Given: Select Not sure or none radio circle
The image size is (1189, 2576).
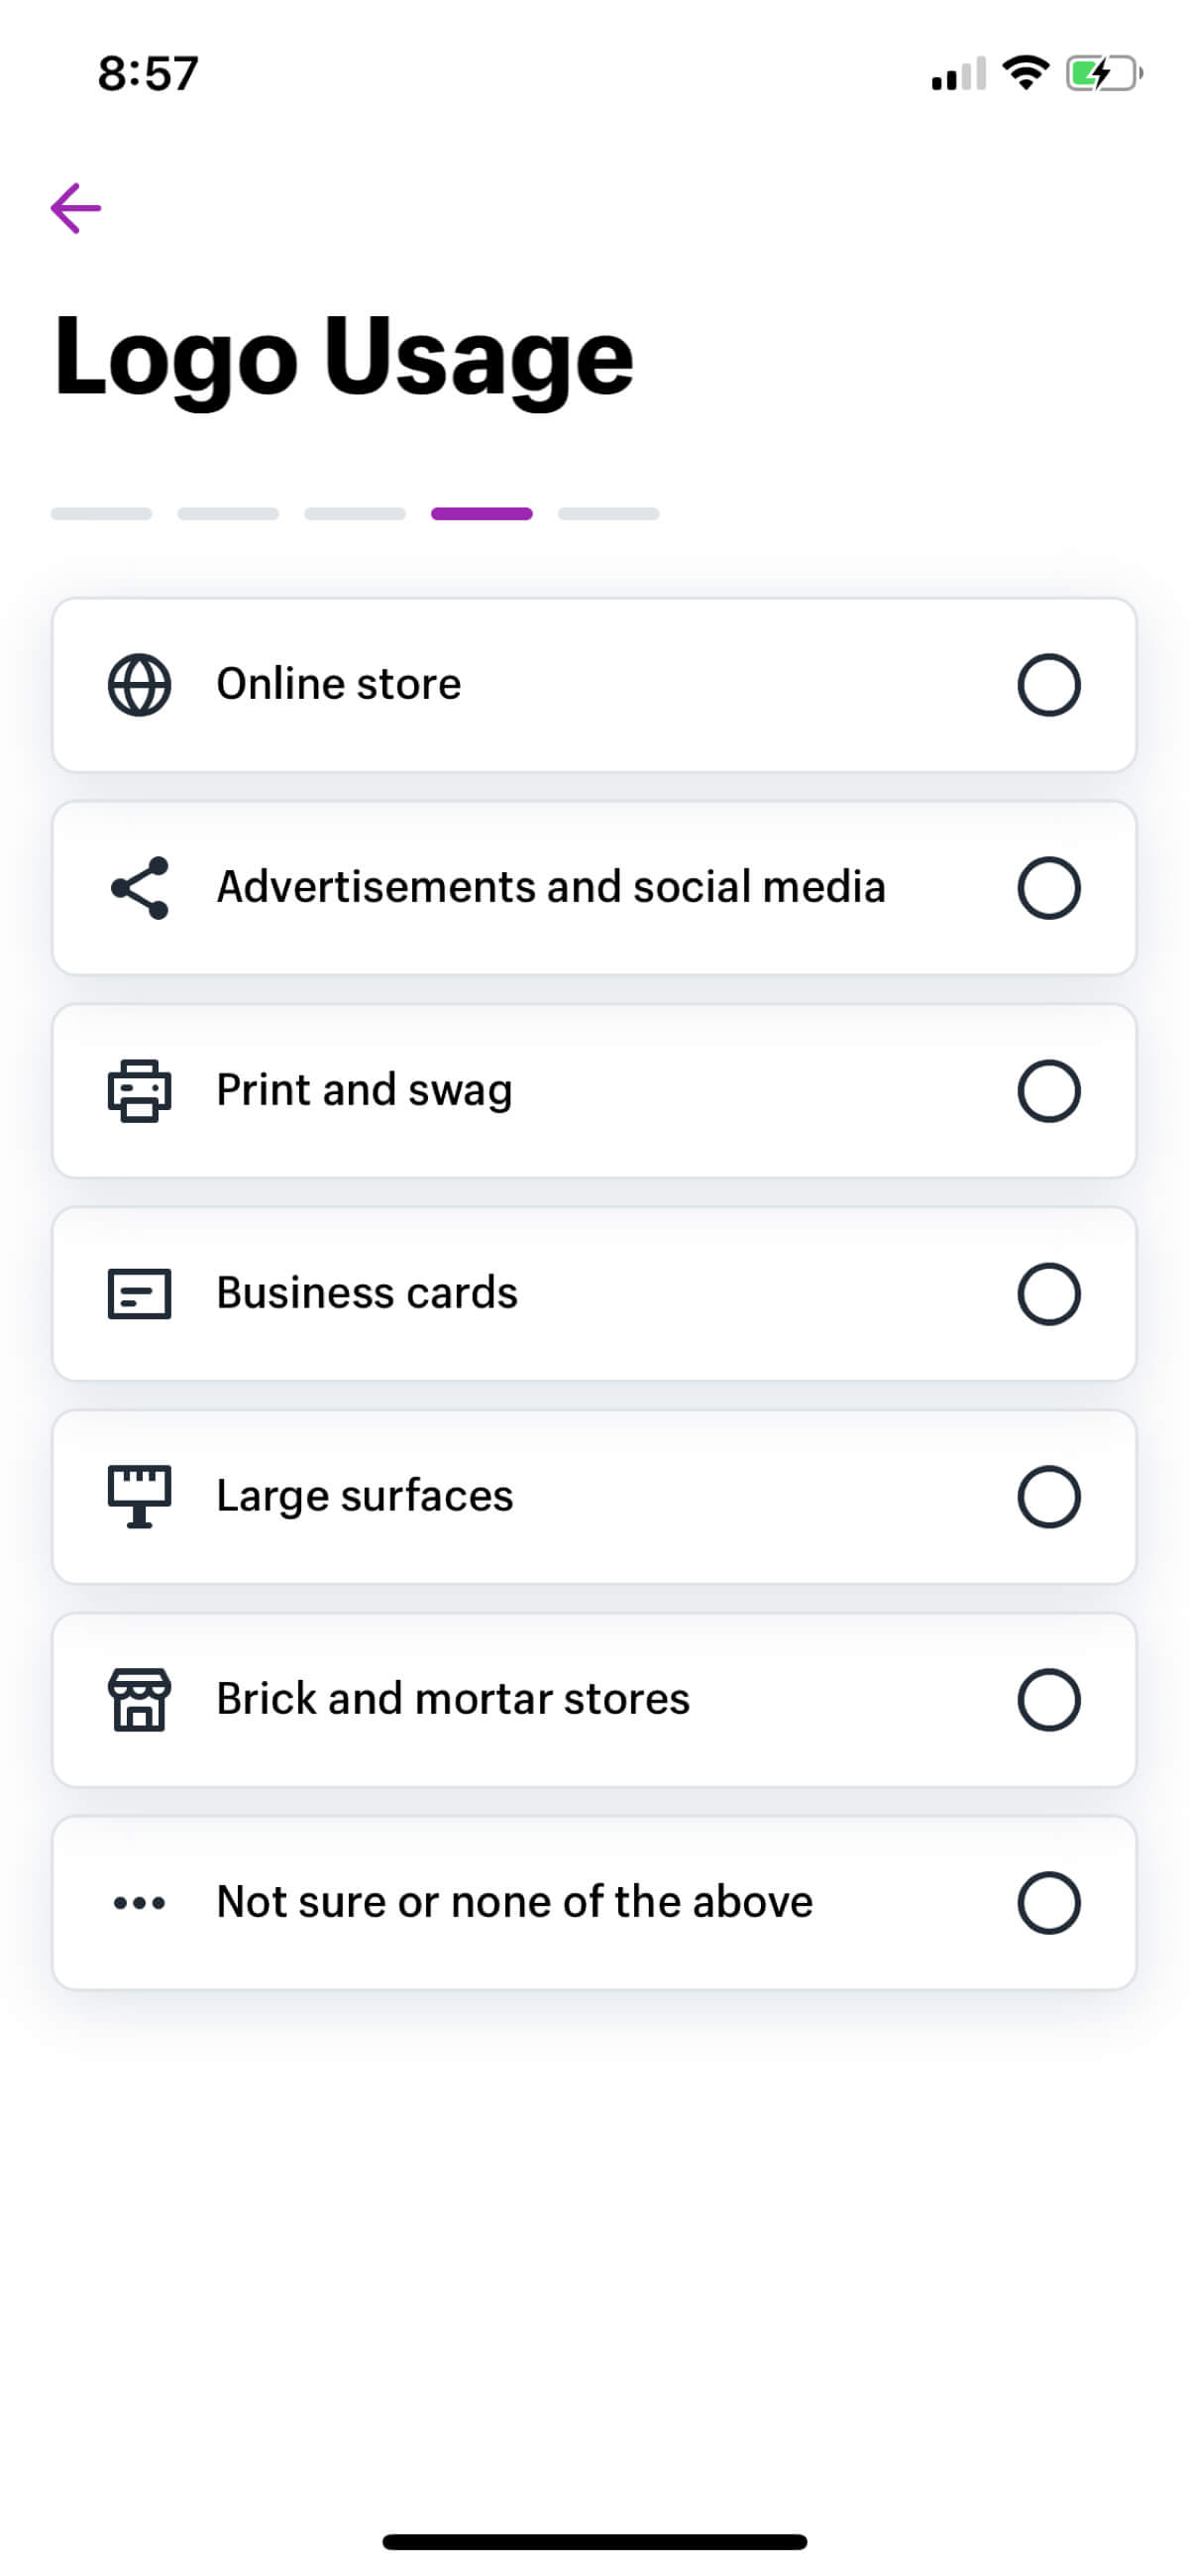Looking at the screenshot, I should pyautogui.click(x=1049, y=1903).
